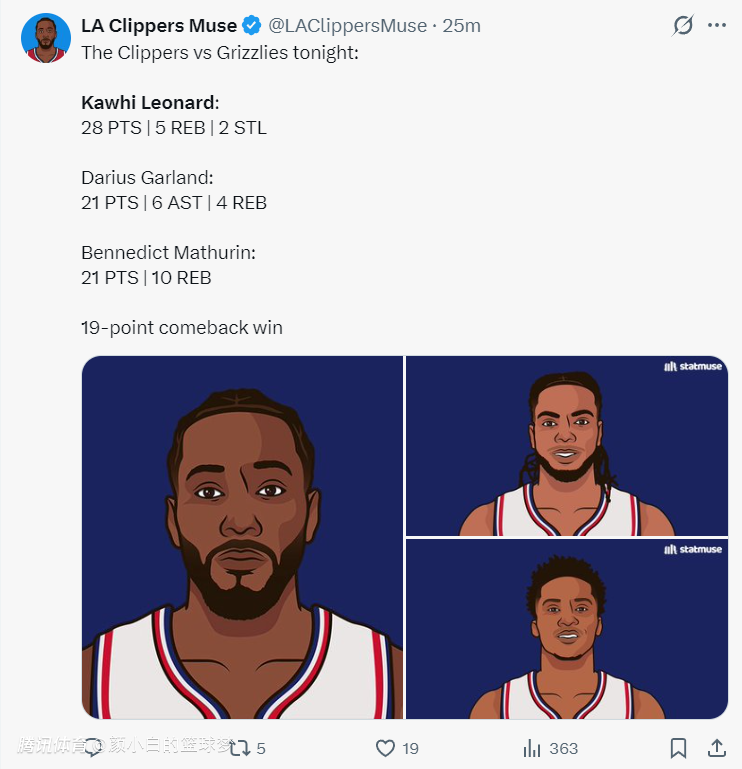
Task: Like the post with the heart icon
Action: [x=385, y=748]
